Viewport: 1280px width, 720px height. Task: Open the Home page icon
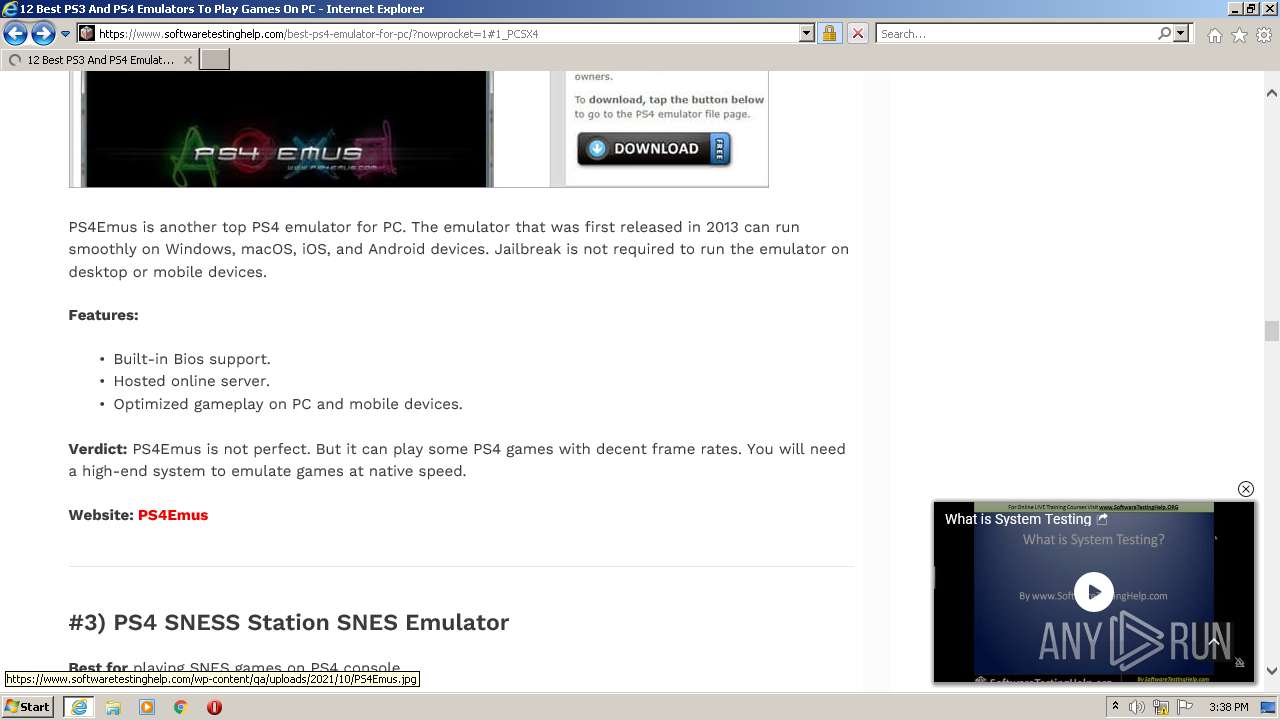[x=1214, y=35]
